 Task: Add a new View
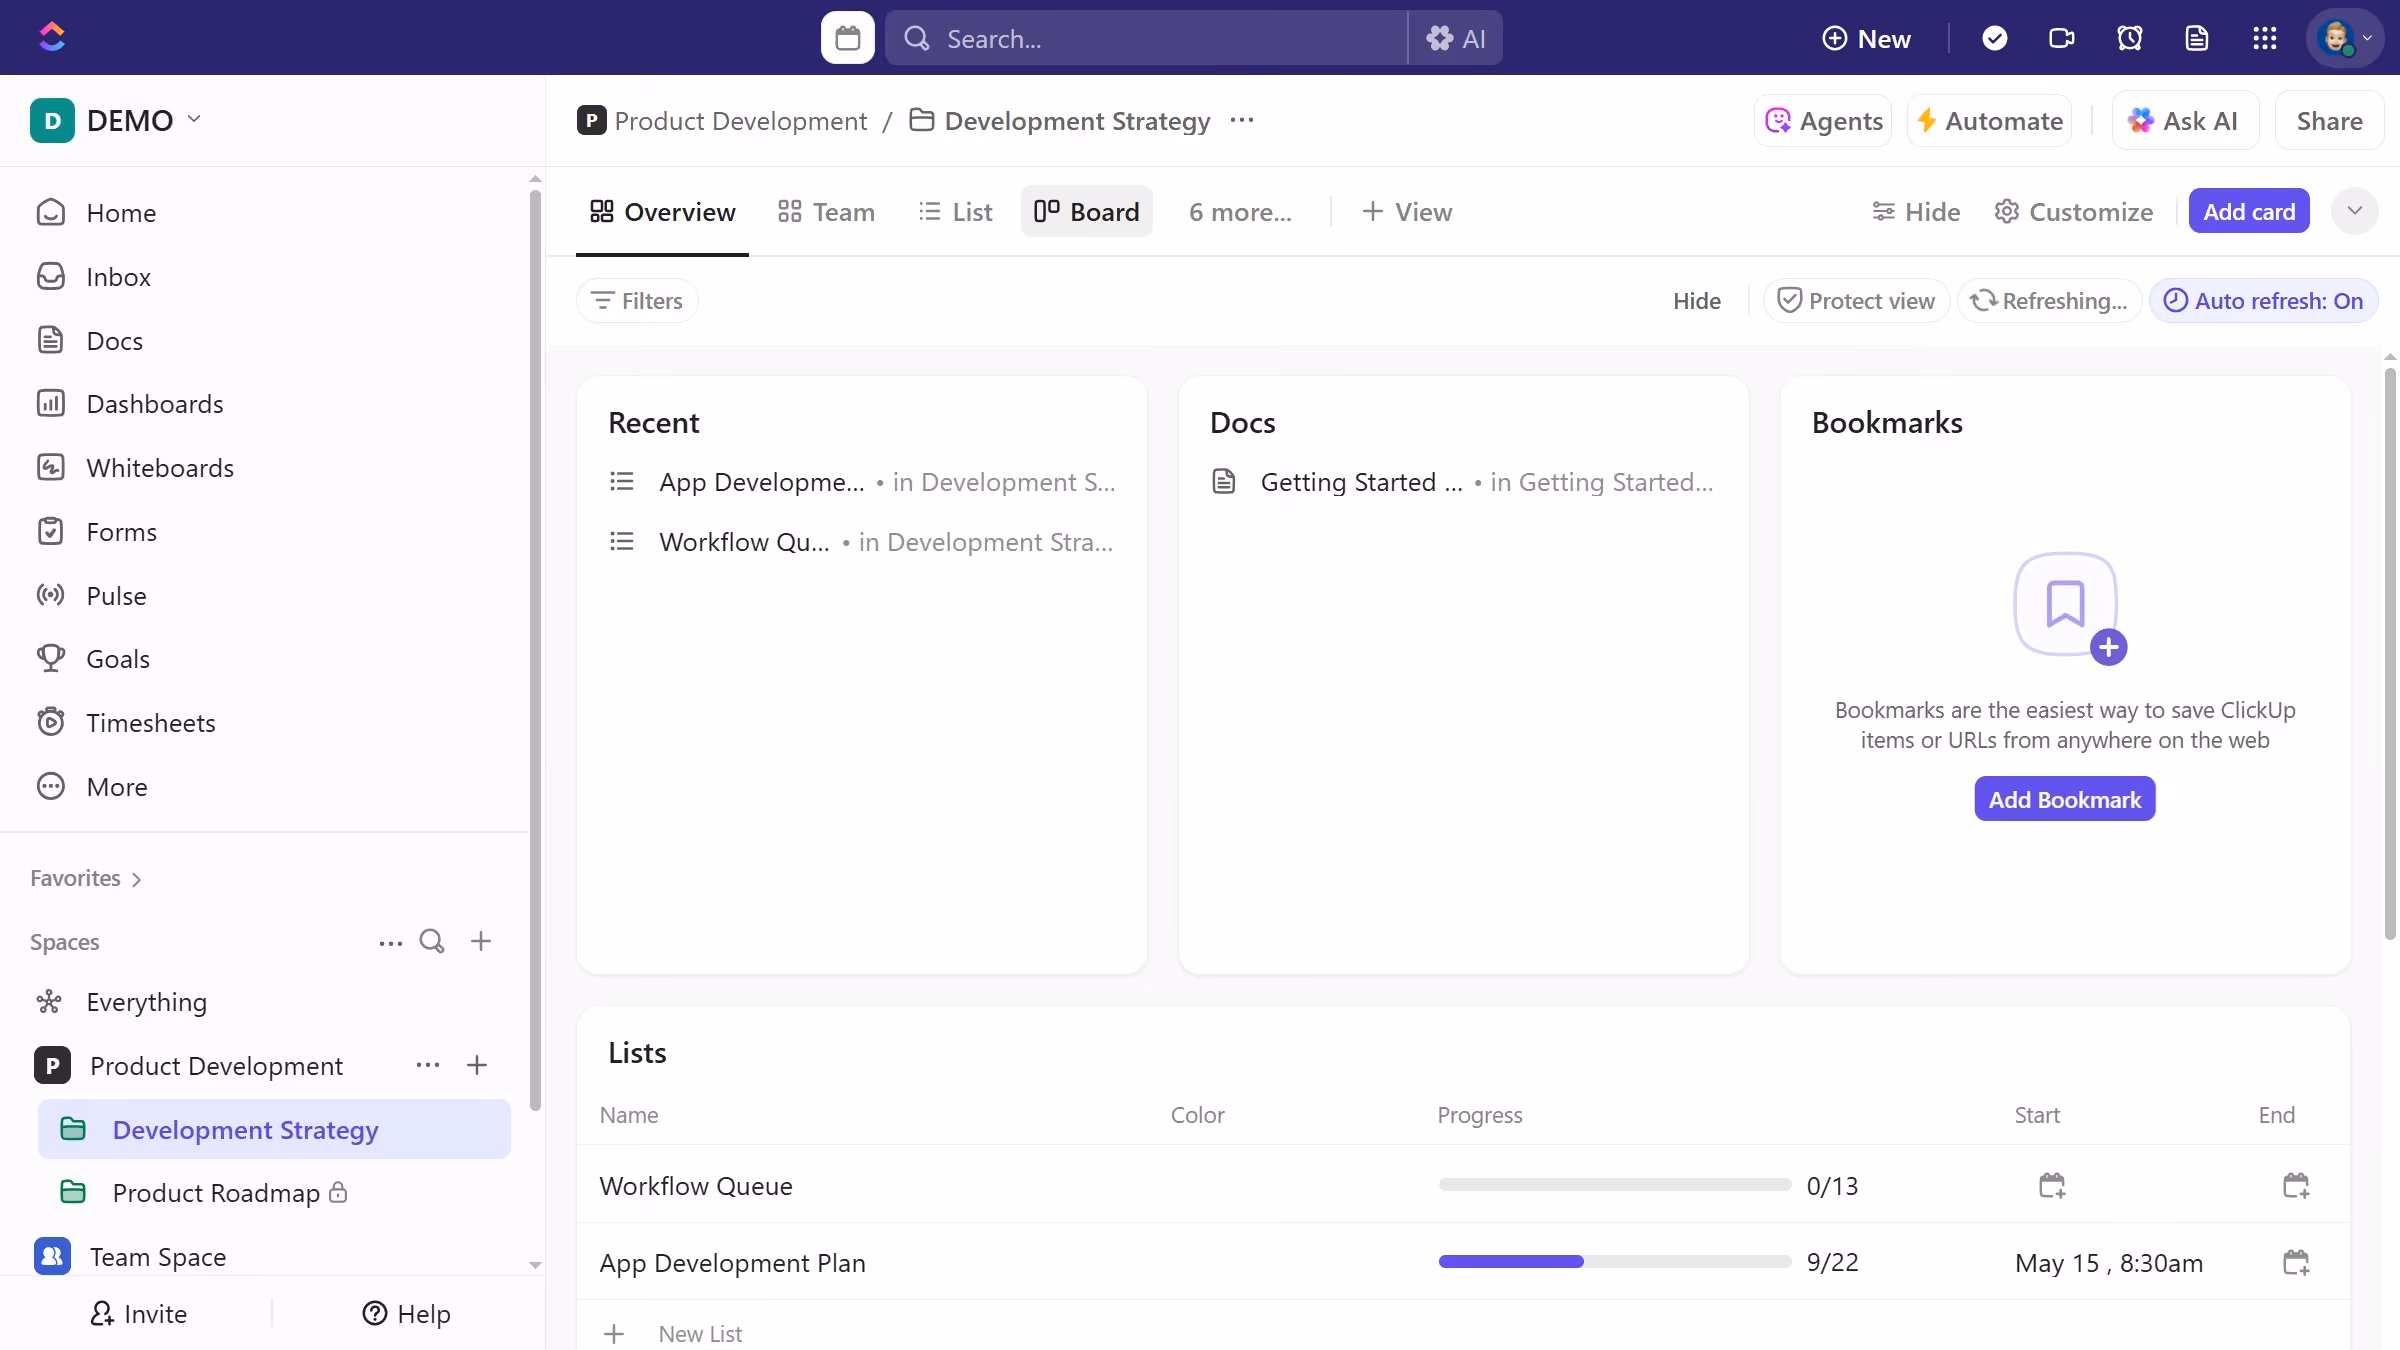point(1406,212)
